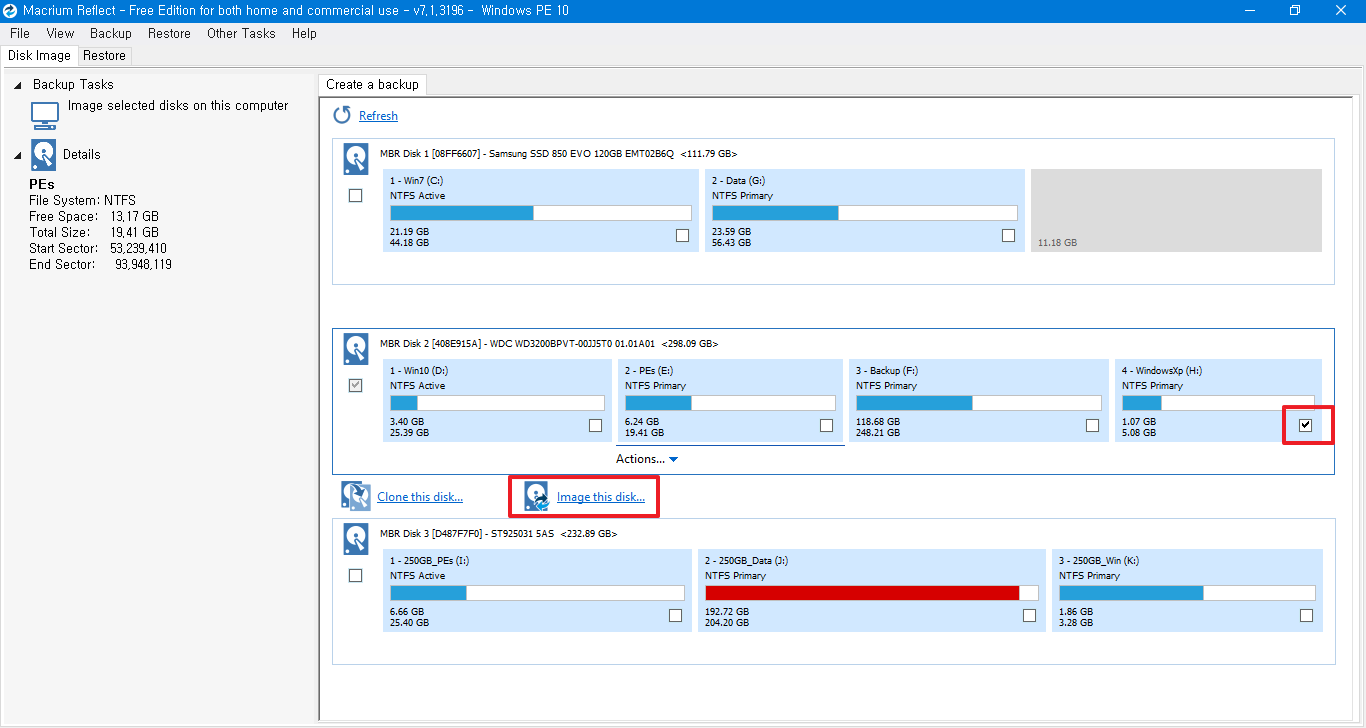Click the MBR Disk 3 drive icon
This screenshot has height=728, width=1366.
(356, 539)
